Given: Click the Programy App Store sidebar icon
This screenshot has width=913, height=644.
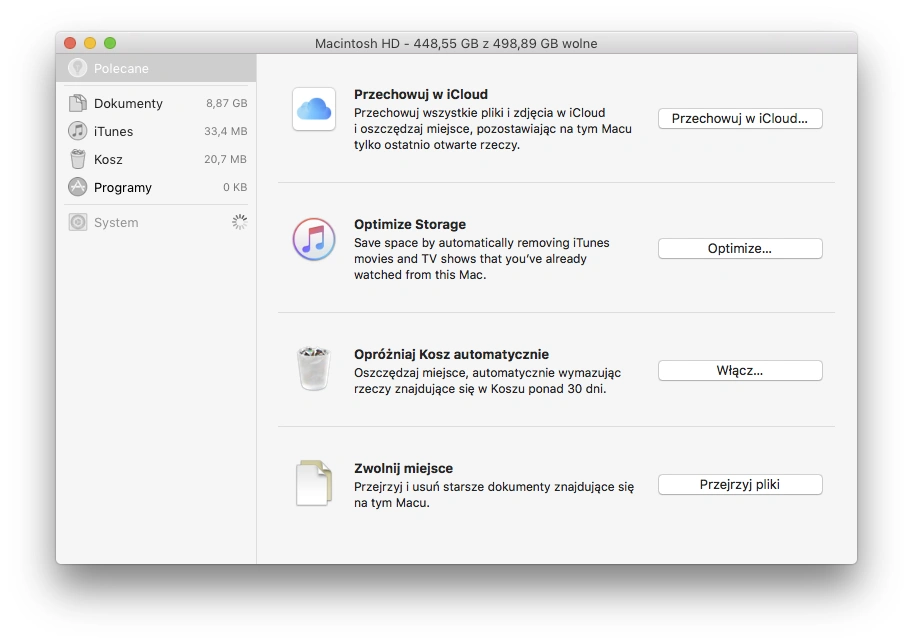Looking at the screenshot, I should (77, 187).
